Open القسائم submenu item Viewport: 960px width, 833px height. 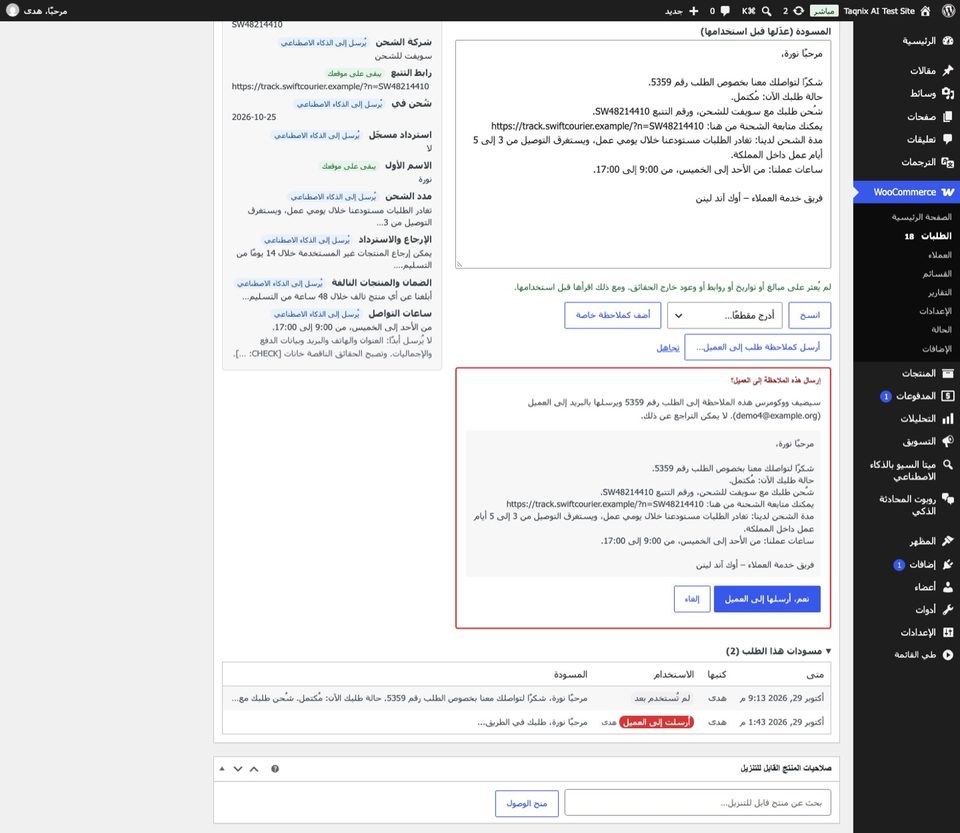click(x=937, y=274)
